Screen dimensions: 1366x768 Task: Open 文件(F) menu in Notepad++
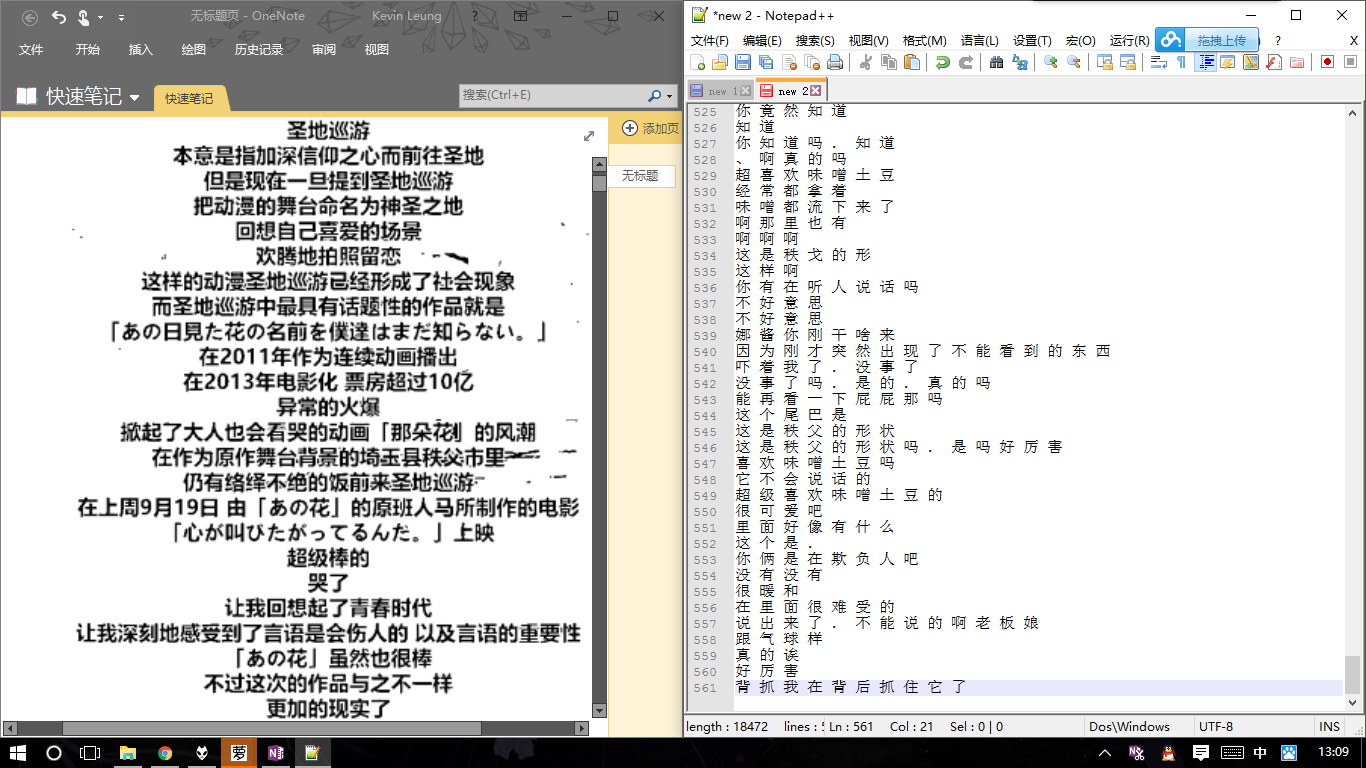click(x=709, y=41)
